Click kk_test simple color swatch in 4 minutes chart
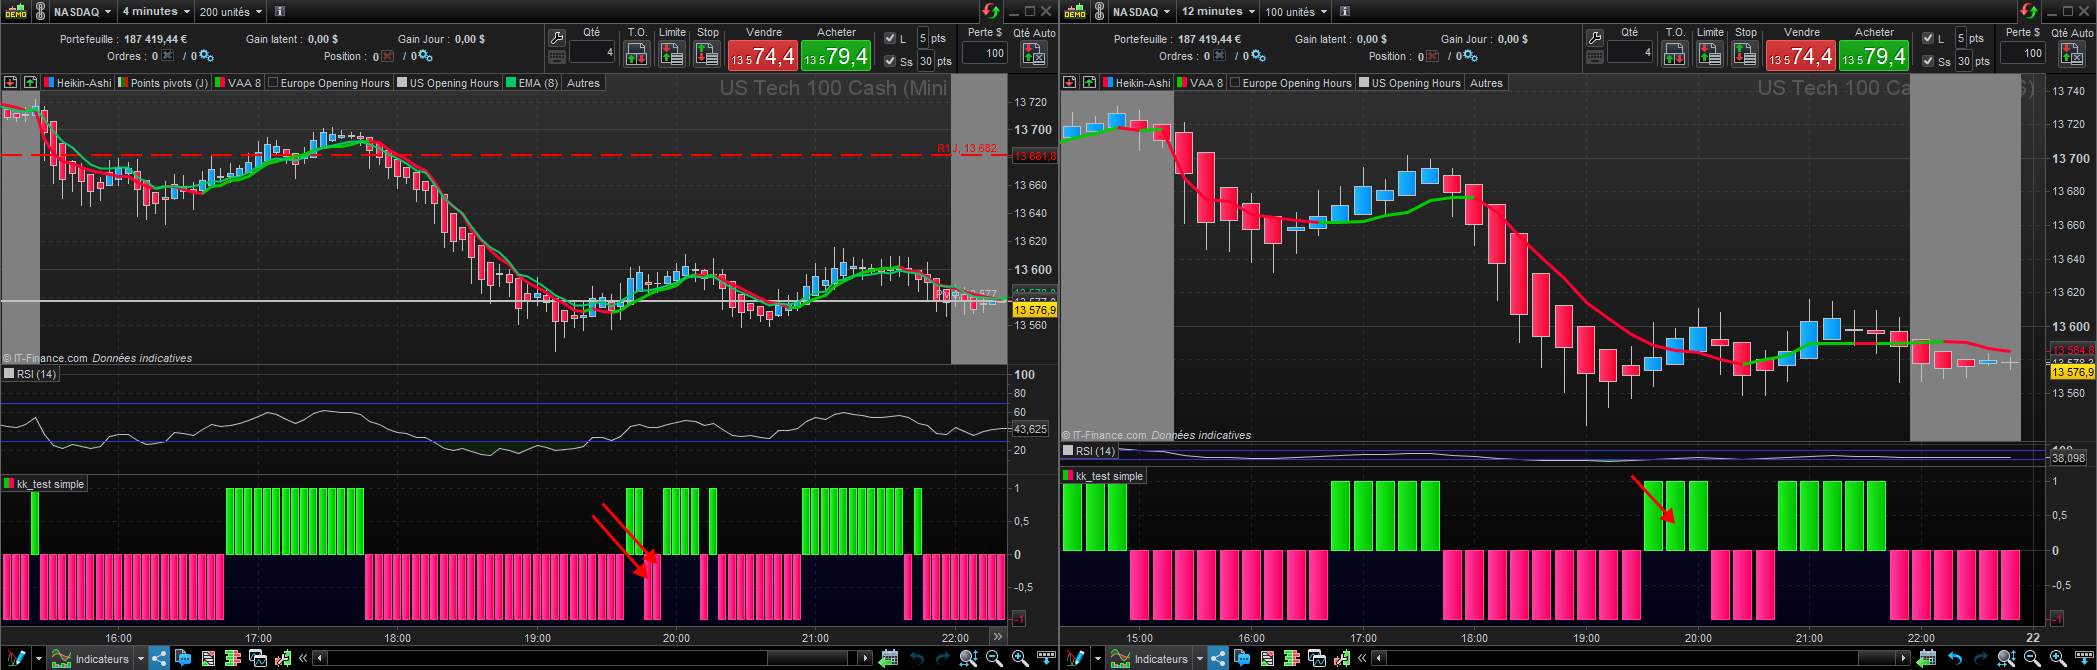Image resolution: width=2097 pixels, height=670 pixels. point(9,484)
